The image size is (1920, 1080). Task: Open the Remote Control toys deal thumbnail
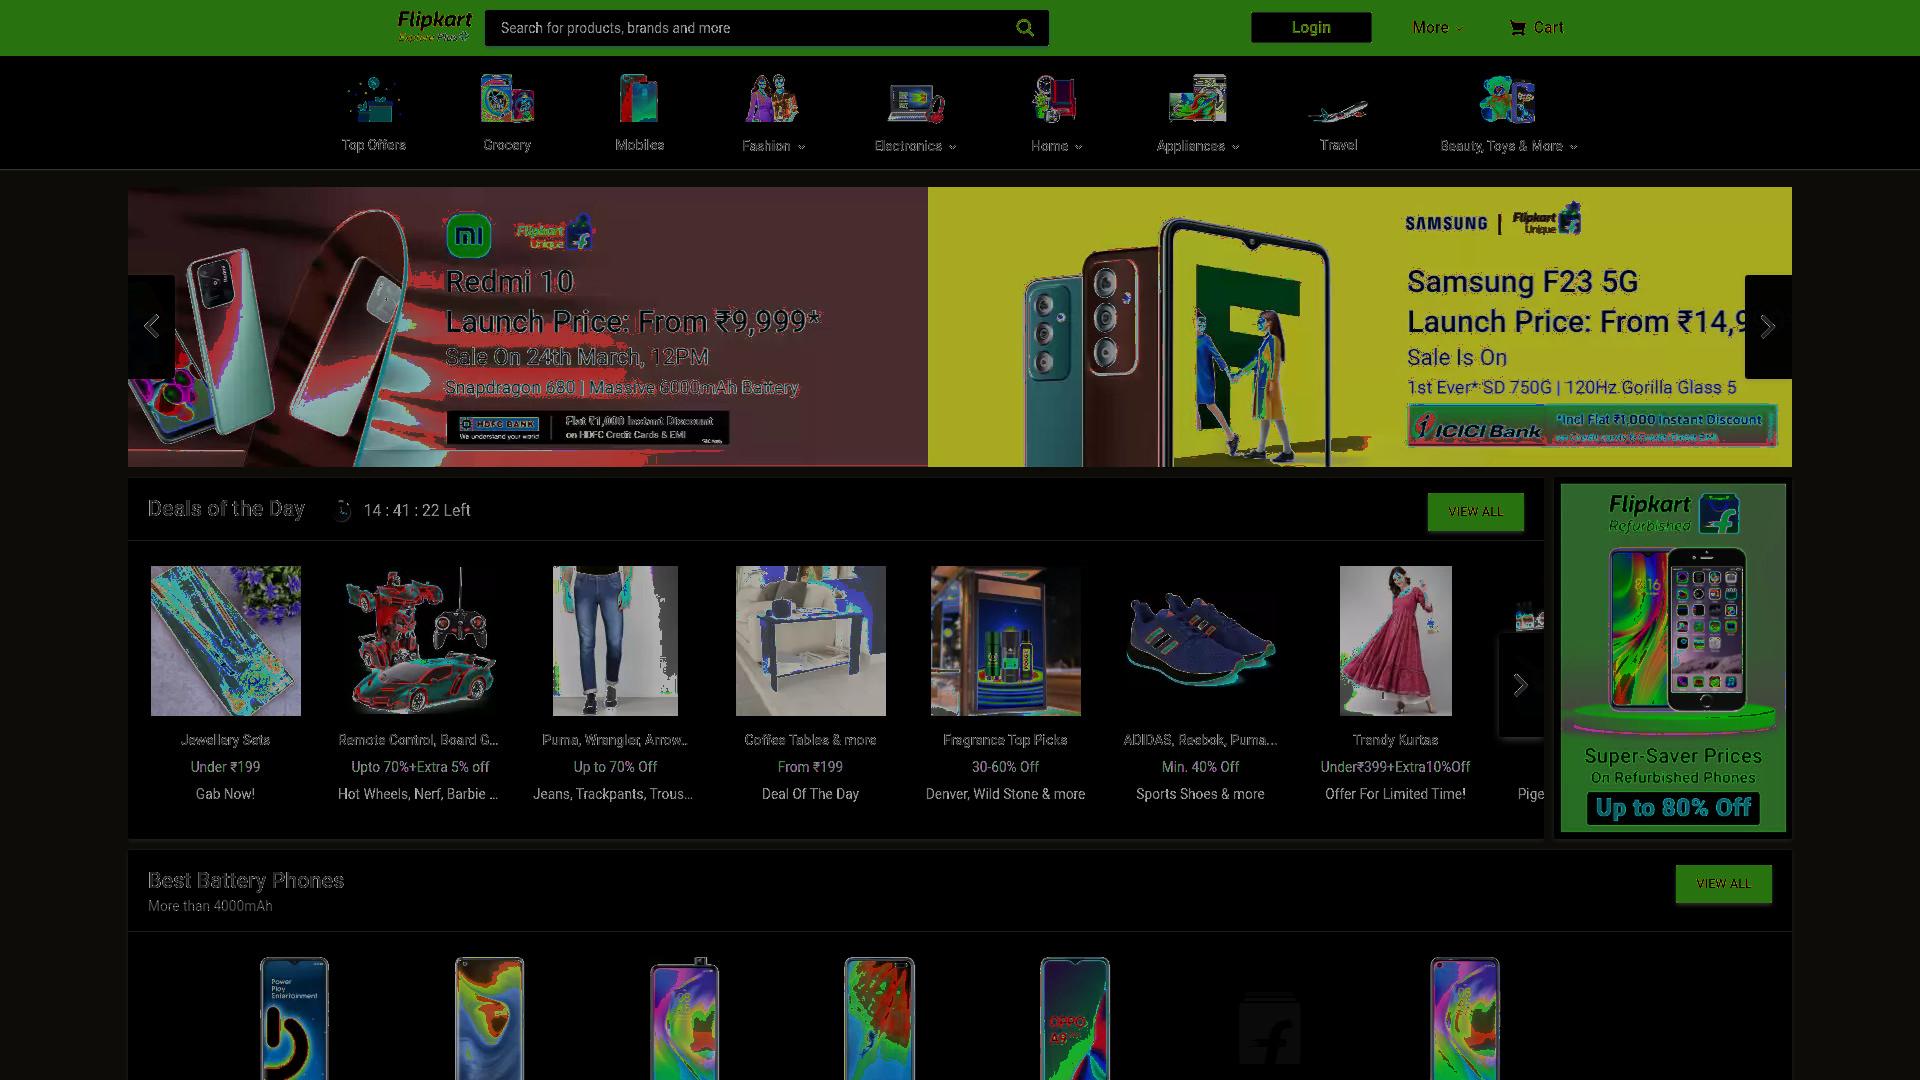pyautogui.click(x=418, y=641)
